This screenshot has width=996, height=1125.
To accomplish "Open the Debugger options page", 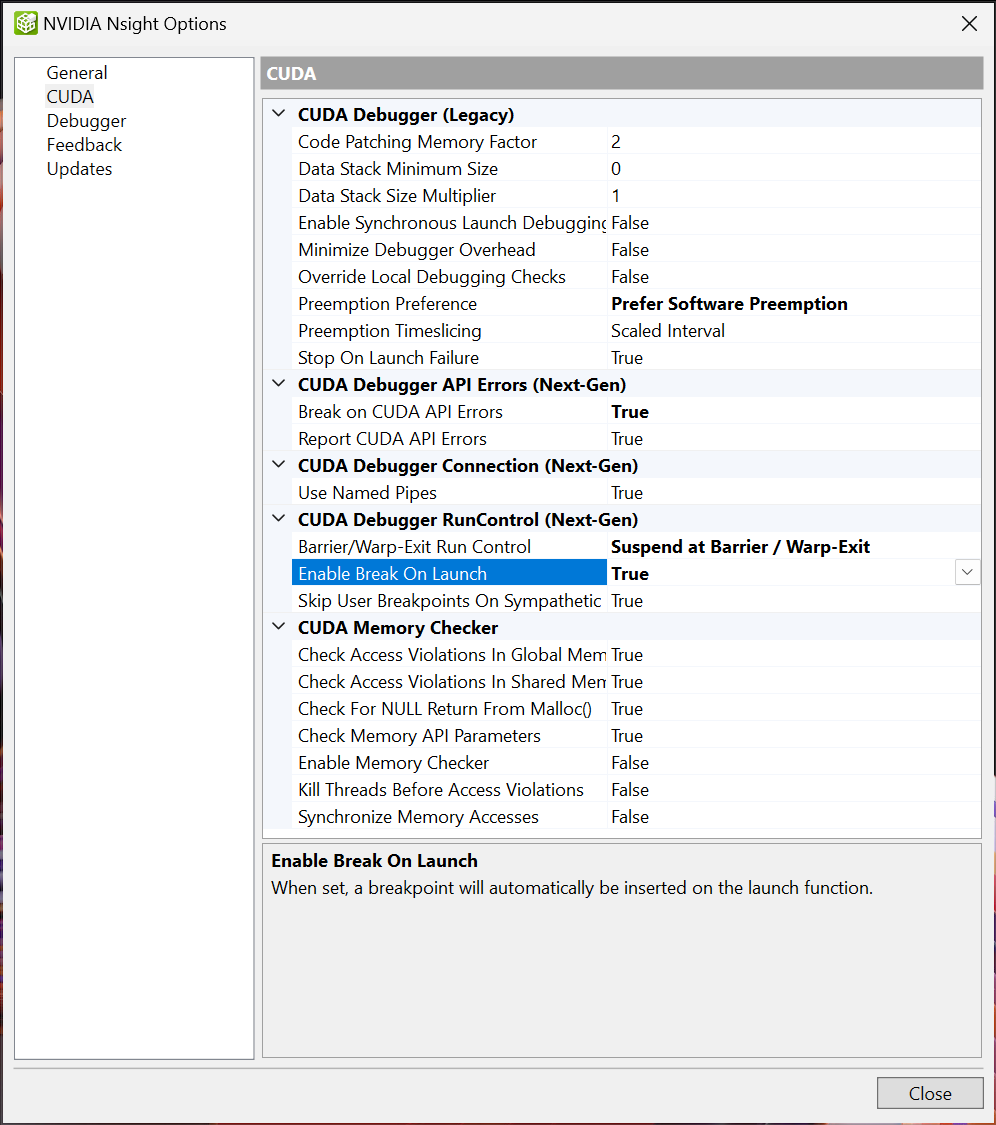I will click(x=86, y=121).
